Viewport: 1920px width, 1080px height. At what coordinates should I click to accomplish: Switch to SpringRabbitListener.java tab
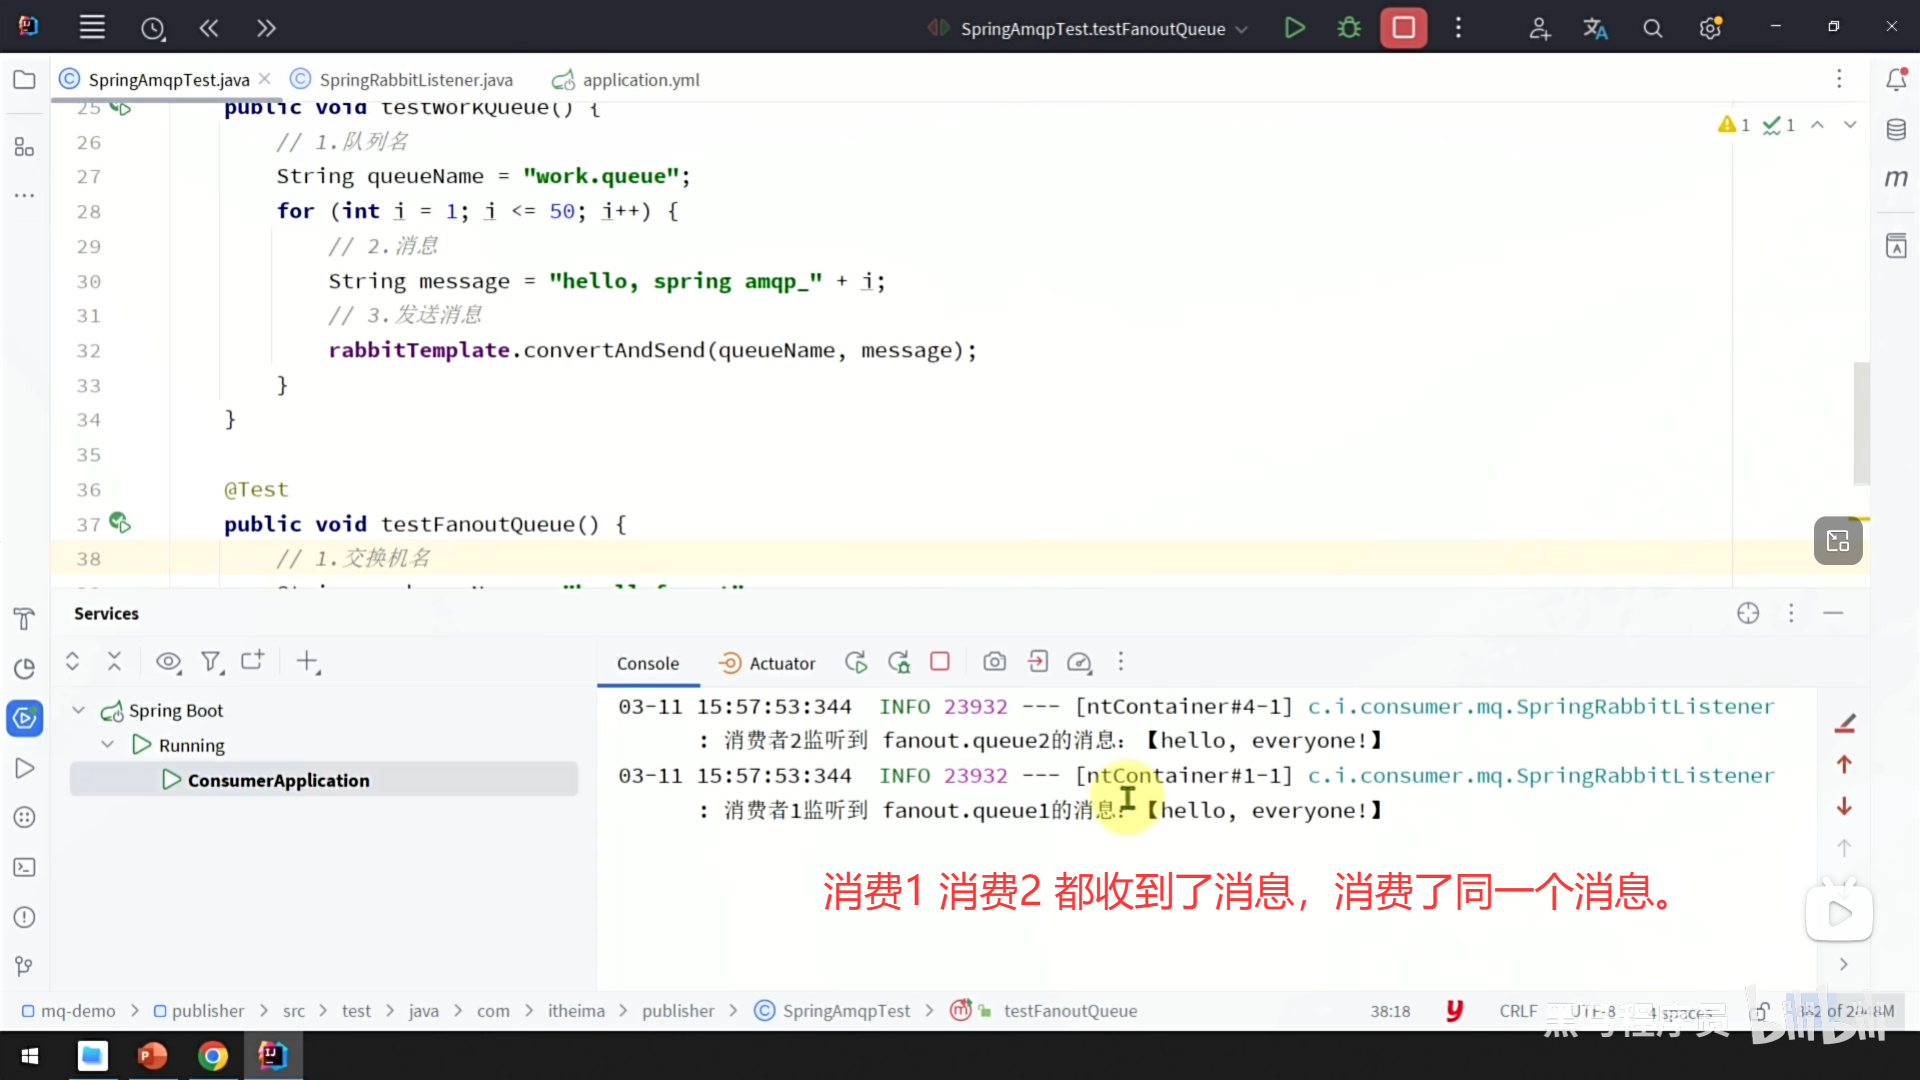tap(415, 80)
